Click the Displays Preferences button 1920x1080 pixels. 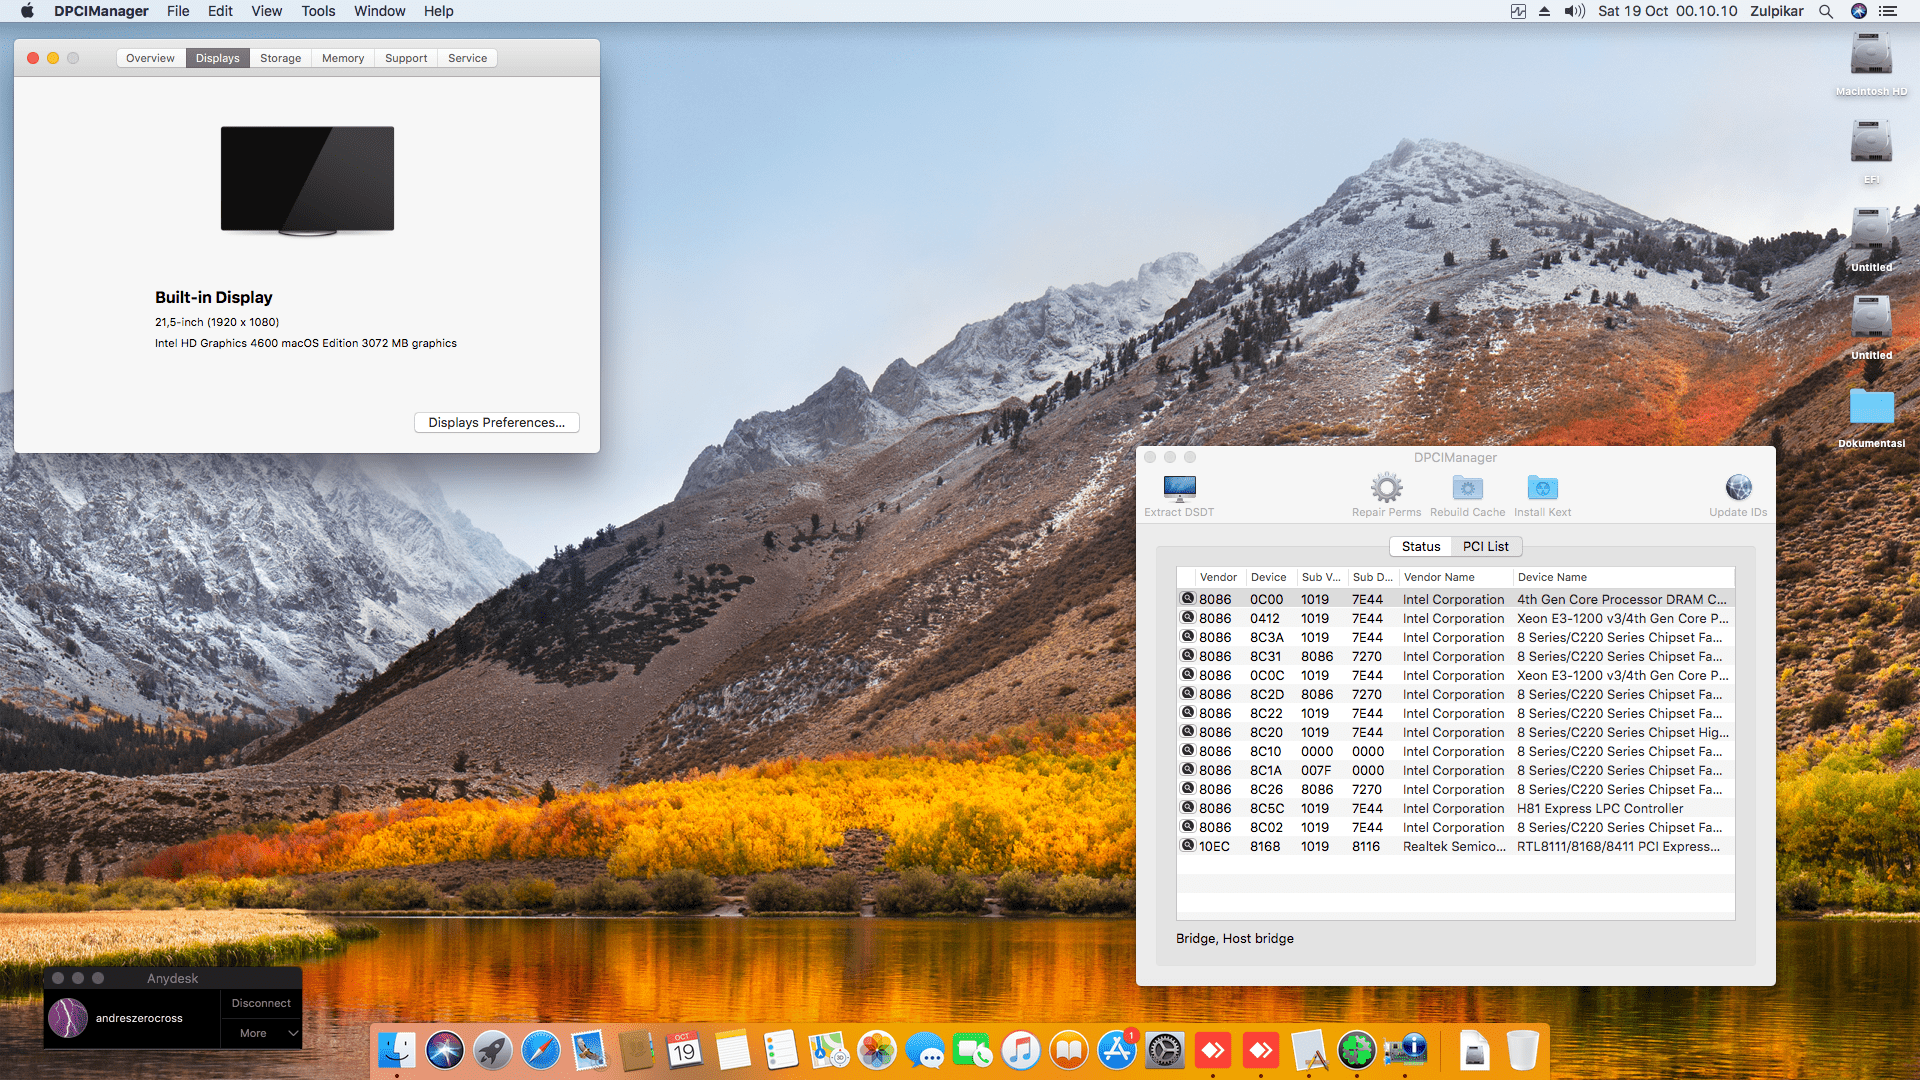coord(496,422)
